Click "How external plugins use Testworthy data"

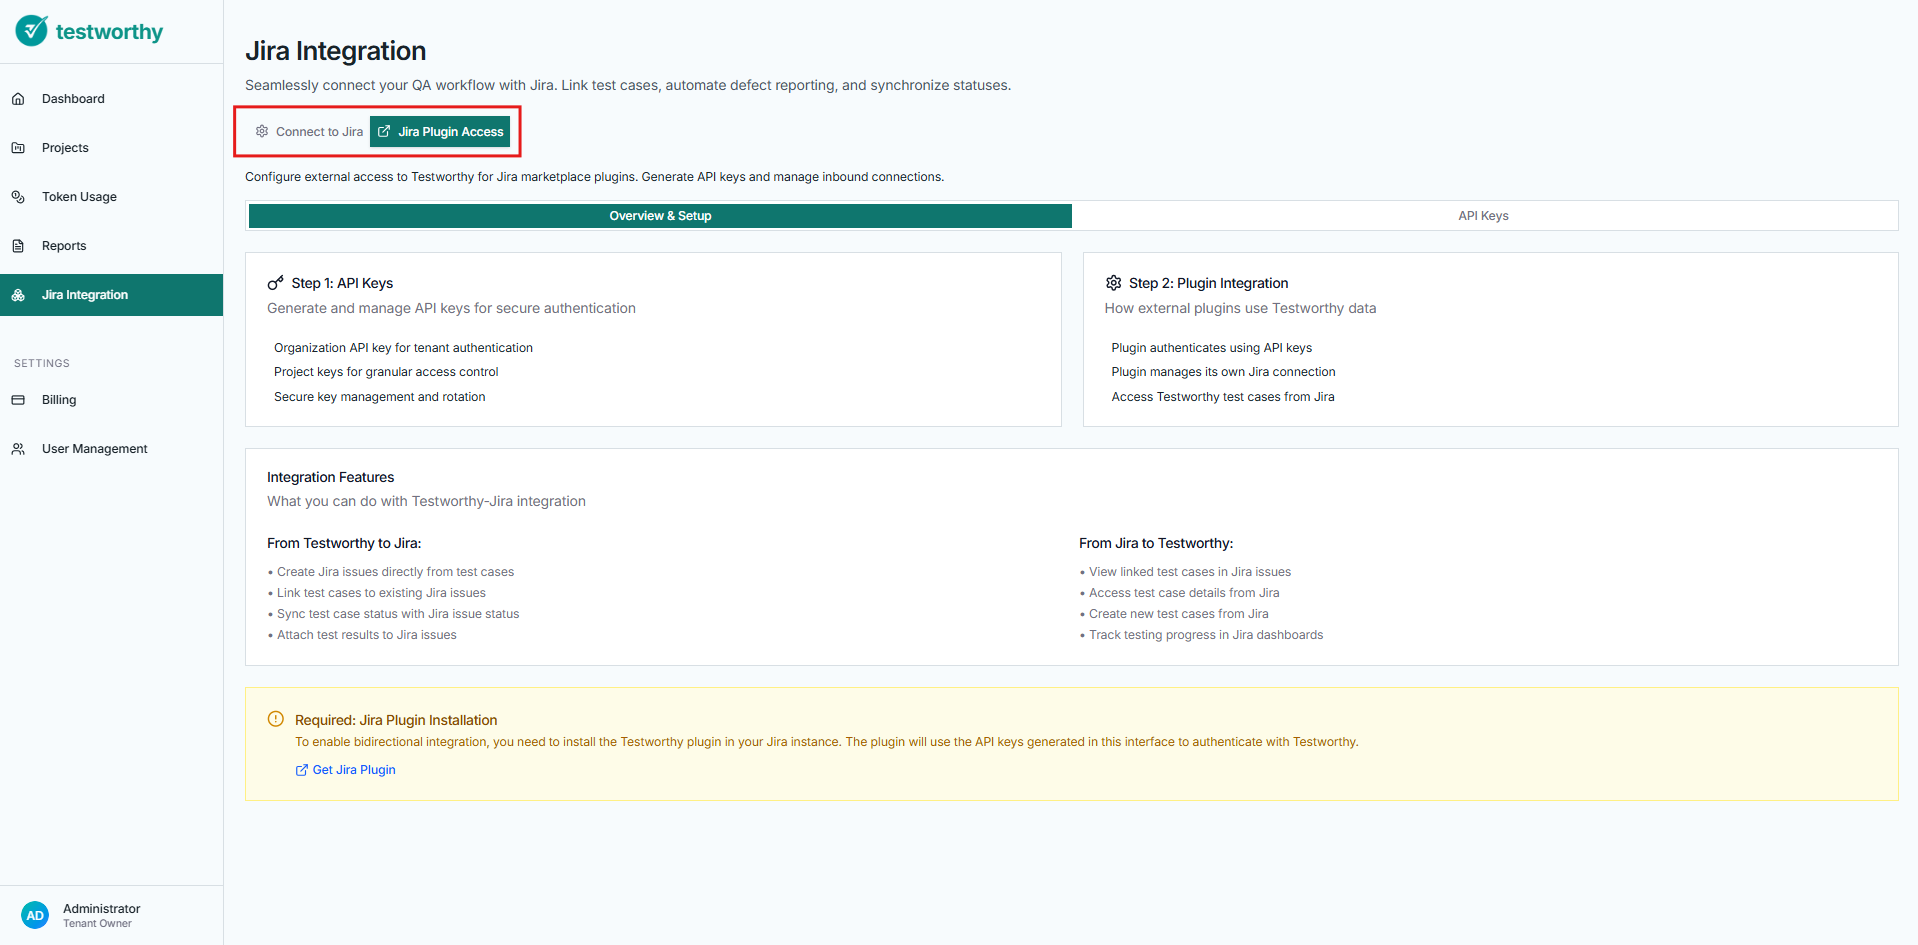coord(1240,308)
